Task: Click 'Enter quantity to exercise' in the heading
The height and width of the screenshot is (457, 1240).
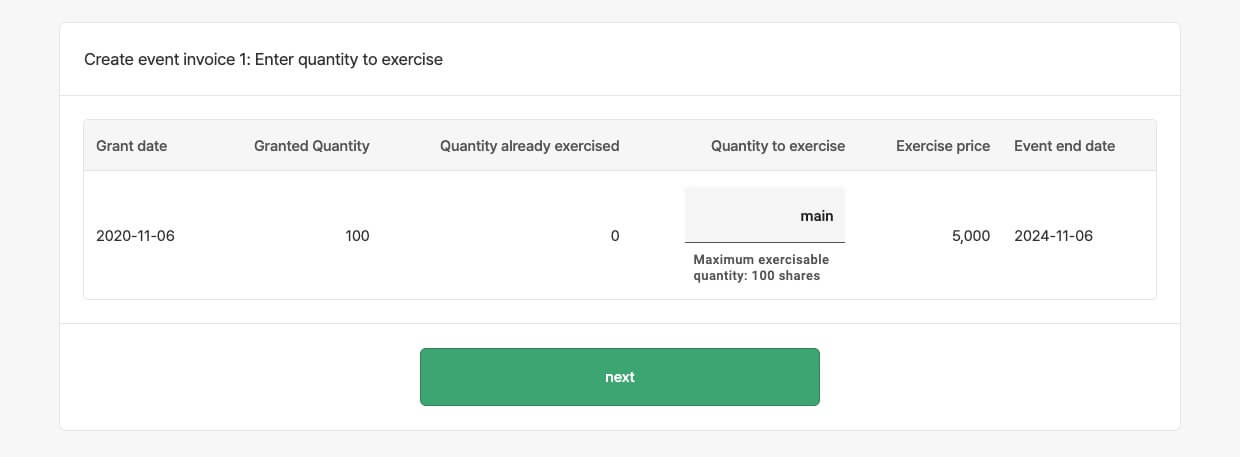Action: pos(349,60)
